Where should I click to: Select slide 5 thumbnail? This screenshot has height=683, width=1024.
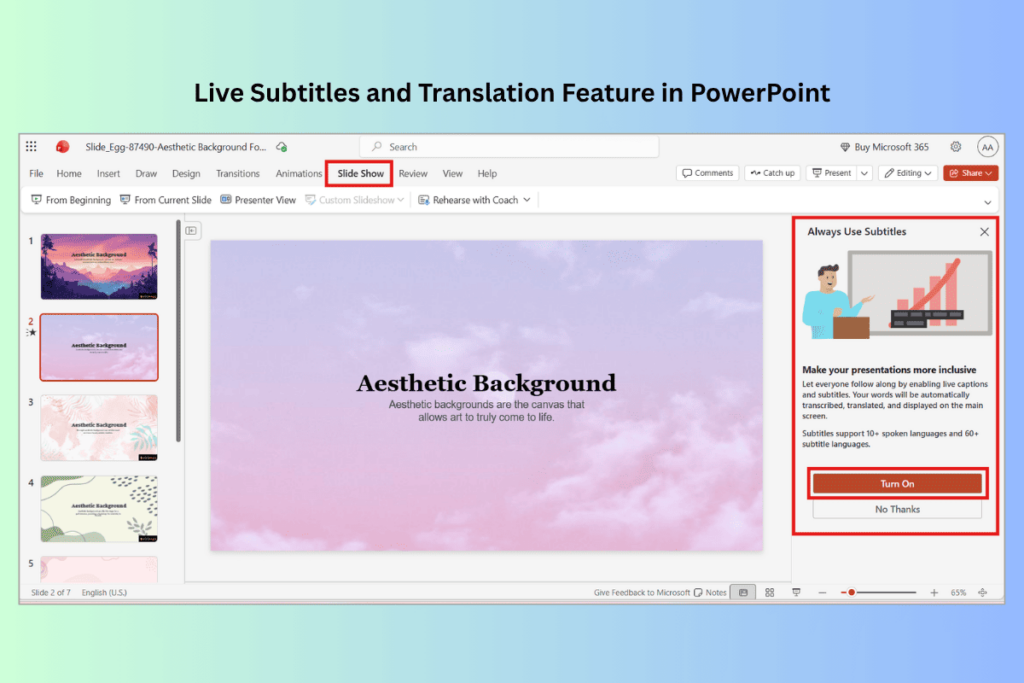(x=99, y=569)
